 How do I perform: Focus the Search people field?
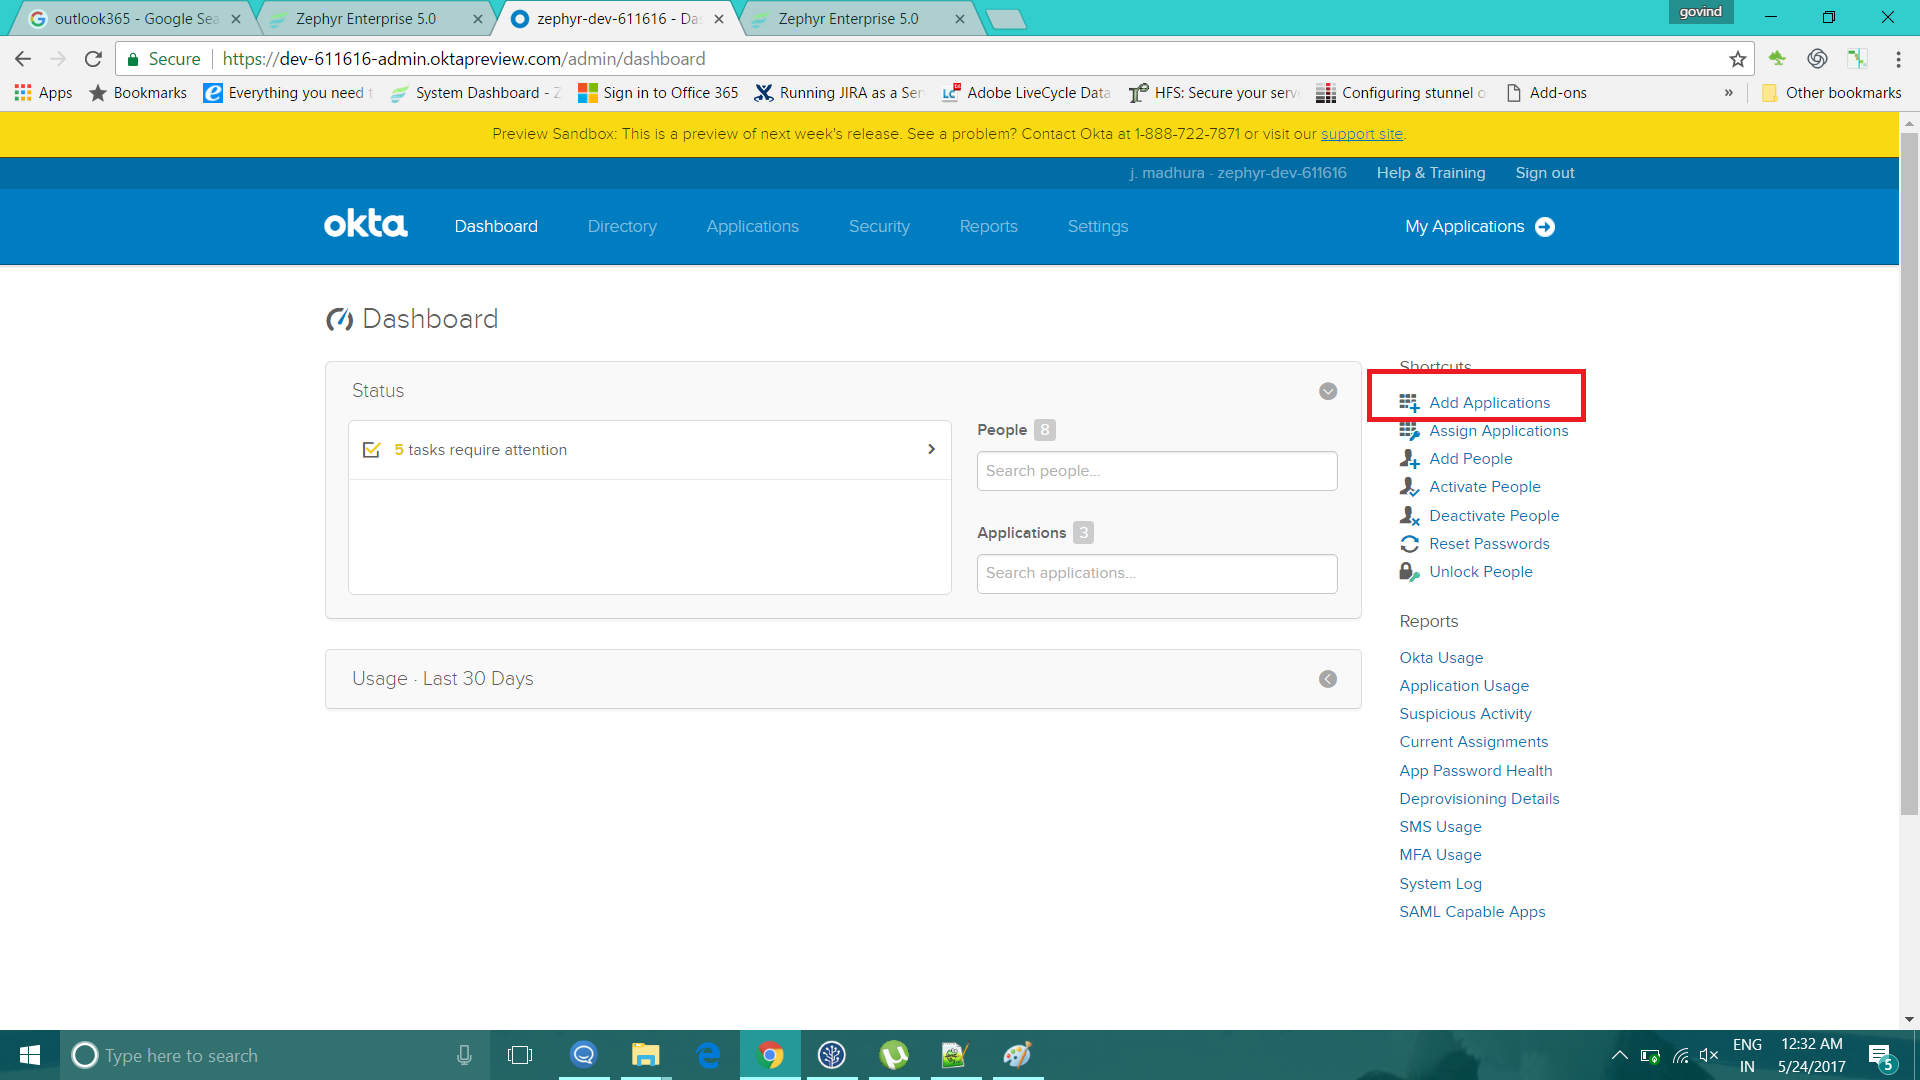(1156, 471)
